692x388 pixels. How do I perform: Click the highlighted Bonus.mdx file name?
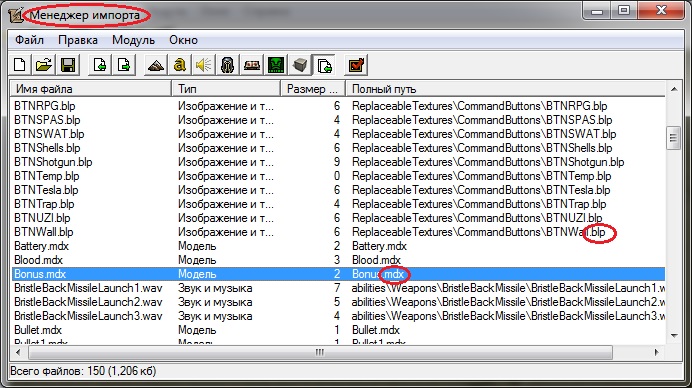[40, 274]
